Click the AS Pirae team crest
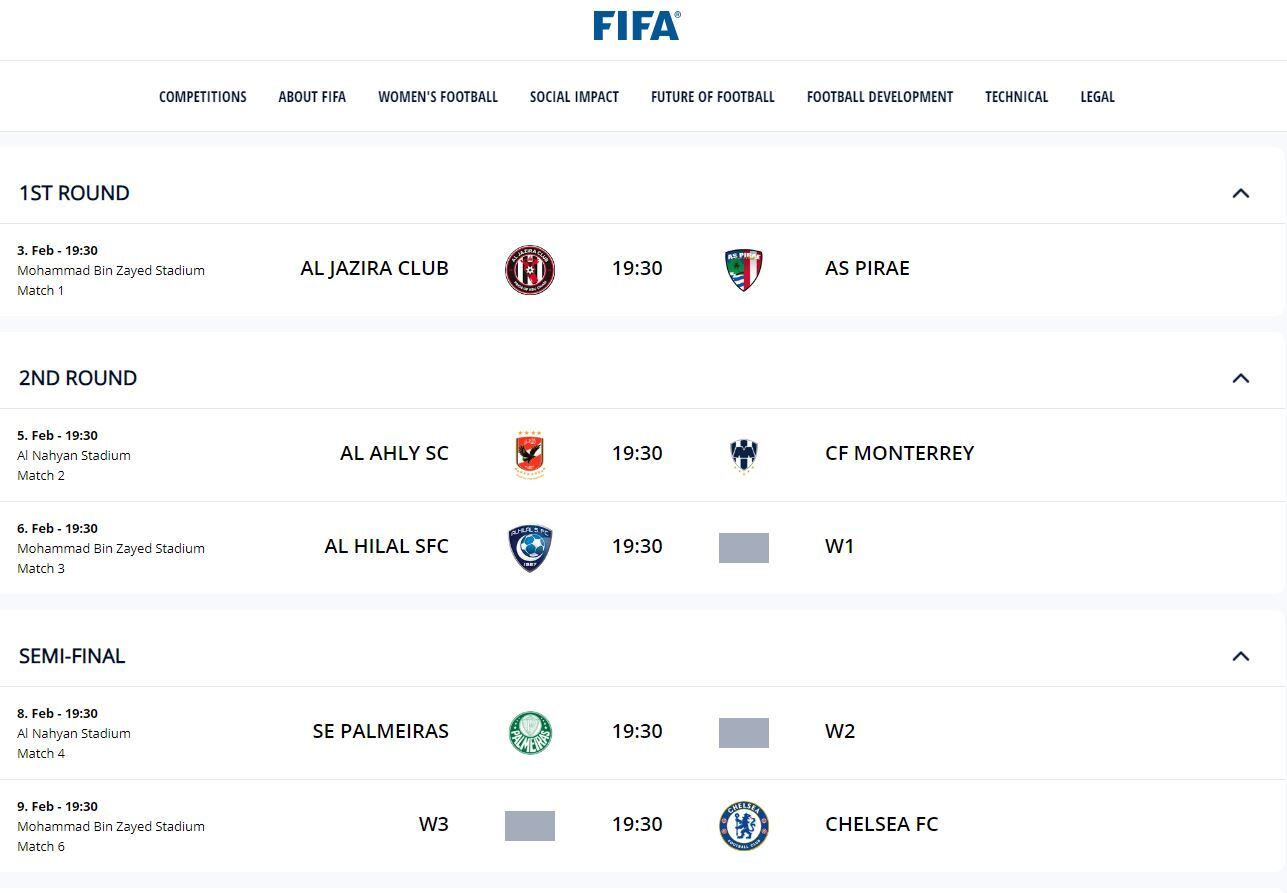This screenshot has height=893, width=1287. (x=744, y=269)
